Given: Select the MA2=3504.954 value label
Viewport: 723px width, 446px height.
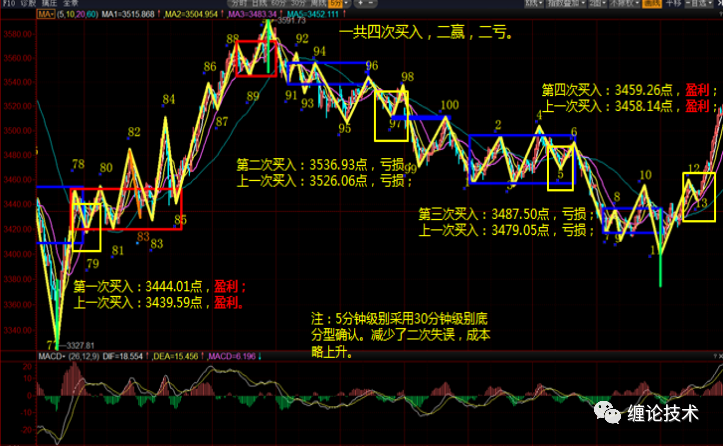Looking at the screenshot, I should (190, 14).
